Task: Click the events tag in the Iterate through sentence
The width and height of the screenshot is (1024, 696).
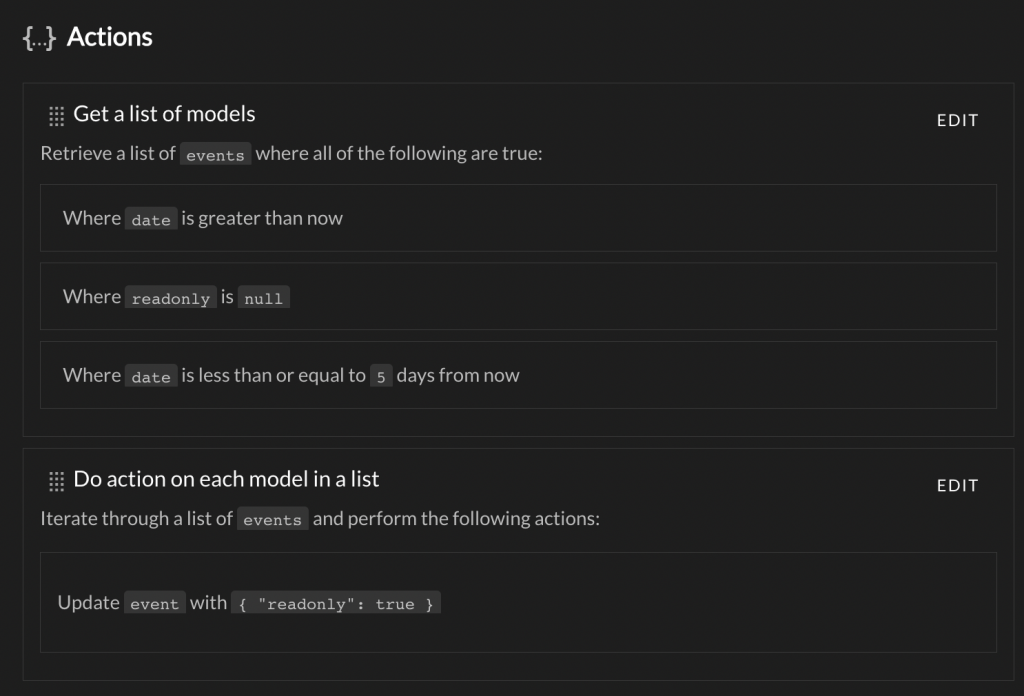Action: click(272, 519)
